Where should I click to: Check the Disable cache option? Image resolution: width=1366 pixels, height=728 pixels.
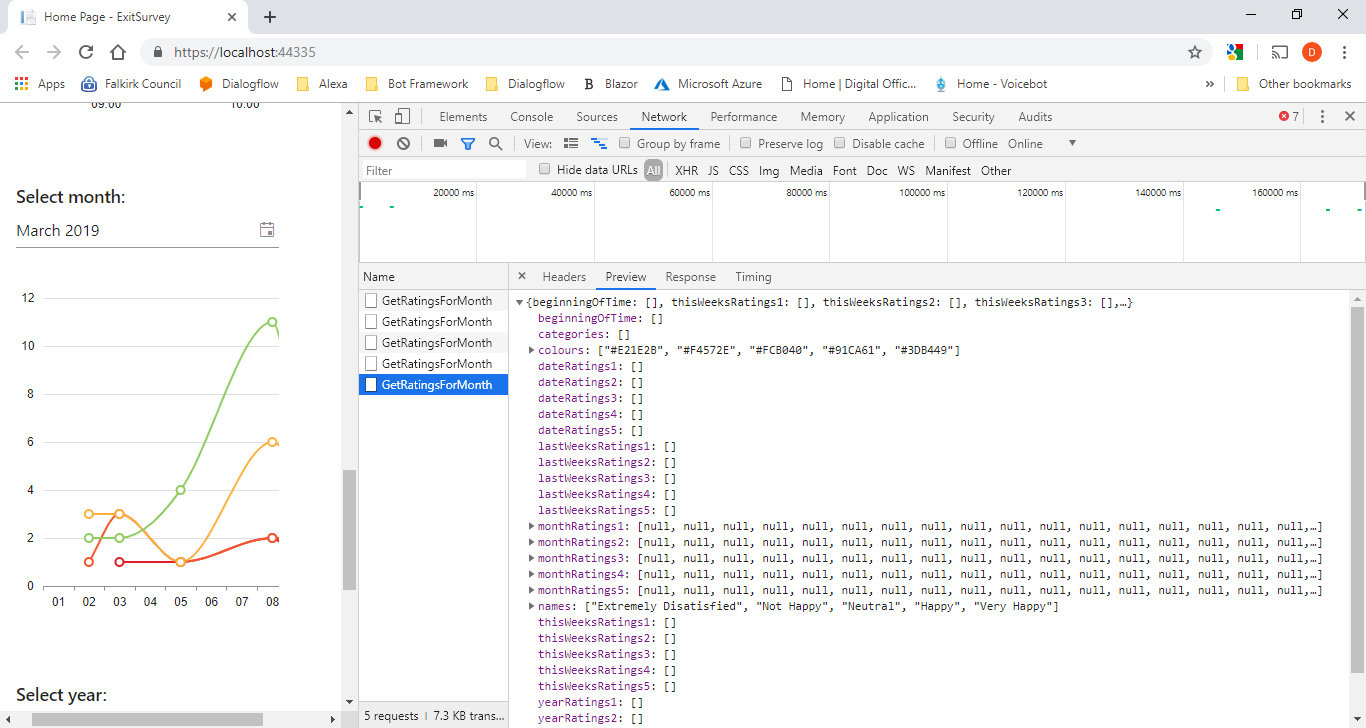(841, 143)
